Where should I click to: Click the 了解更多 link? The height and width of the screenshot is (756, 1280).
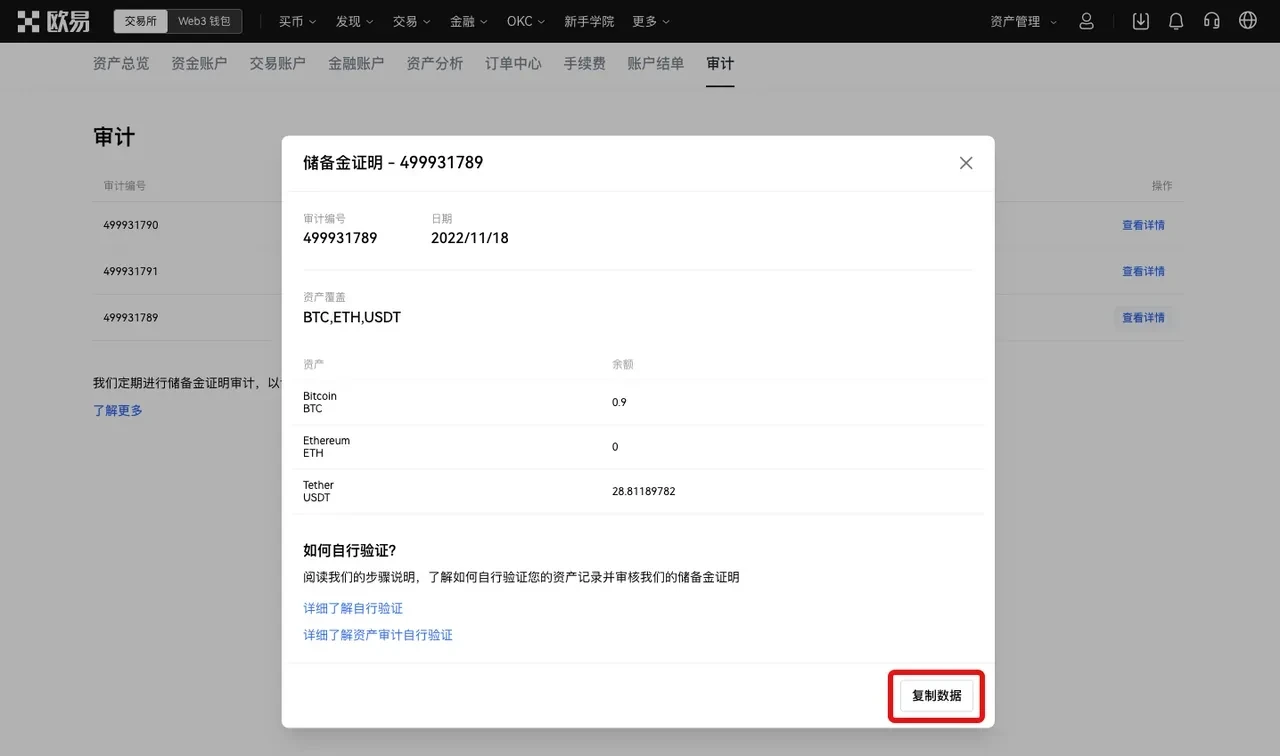(118, 410)
